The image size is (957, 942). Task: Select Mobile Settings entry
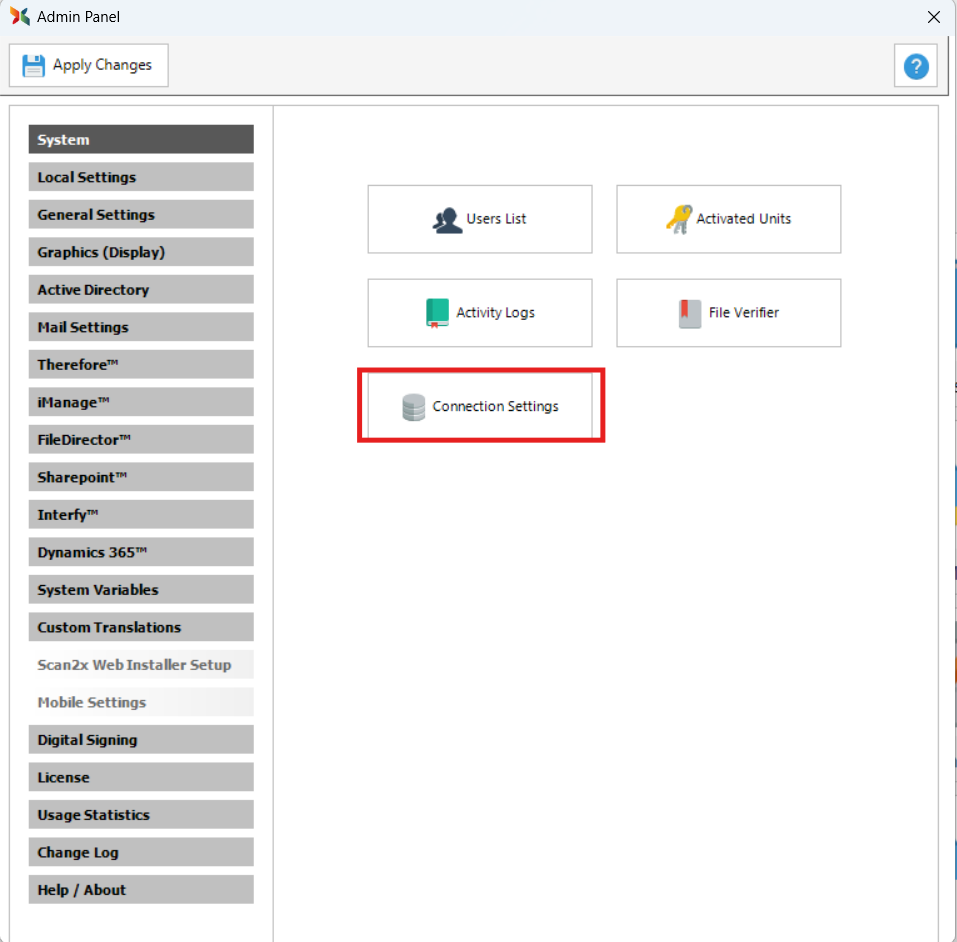tap(141, 702)
